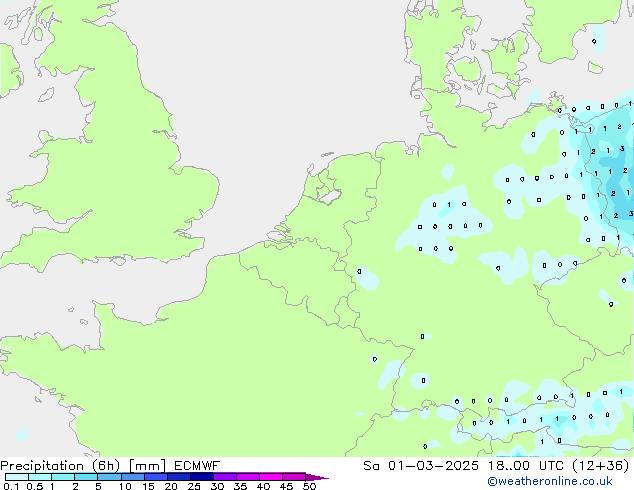Click the "(12+36)" forecast run text

[x=601, y=466]
